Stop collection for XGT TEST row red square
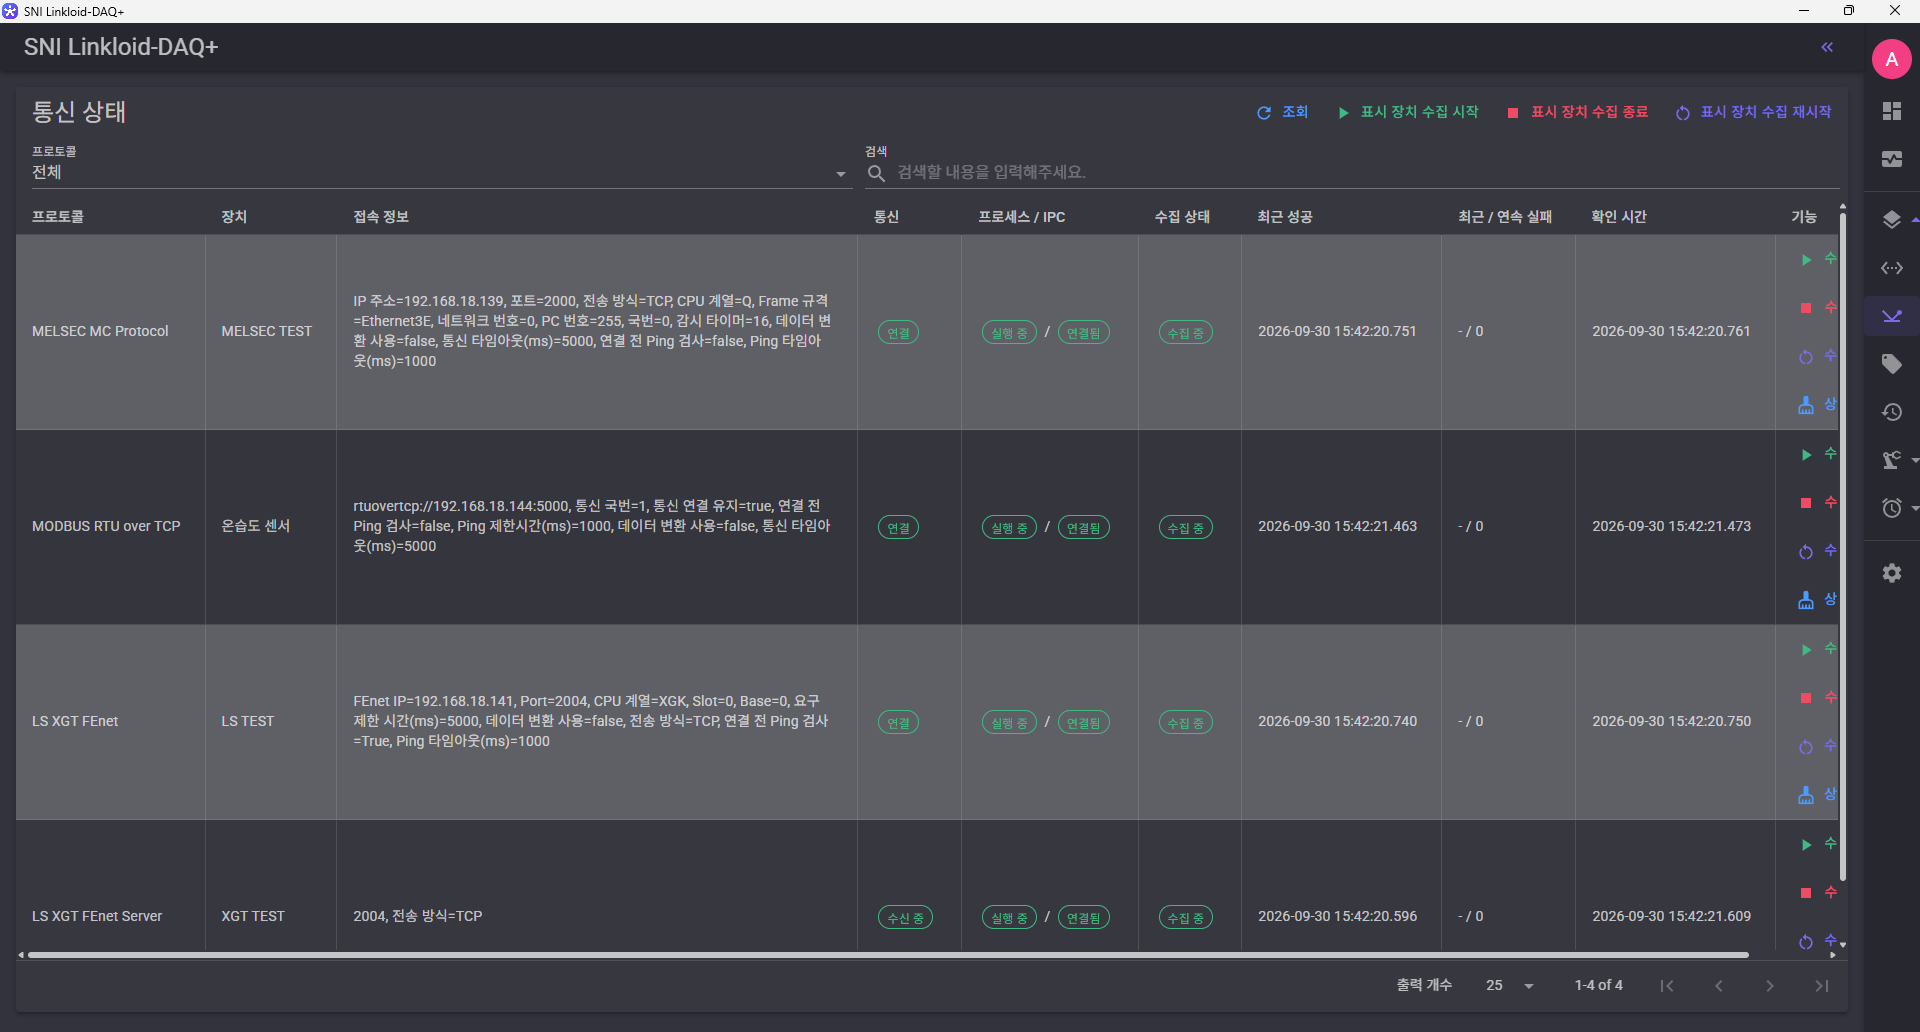Viewport: 1920px width, 1032px height. [1806, 893]
